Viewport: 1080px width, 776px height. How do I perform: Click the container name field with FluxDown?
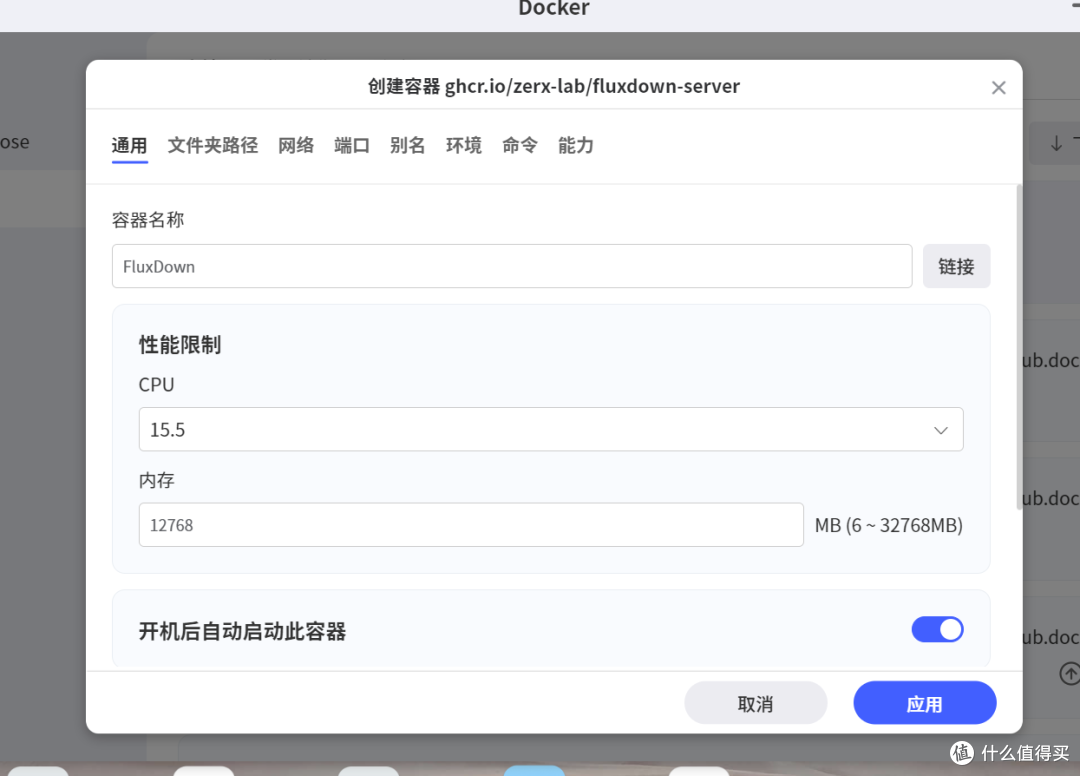(512, 266)
